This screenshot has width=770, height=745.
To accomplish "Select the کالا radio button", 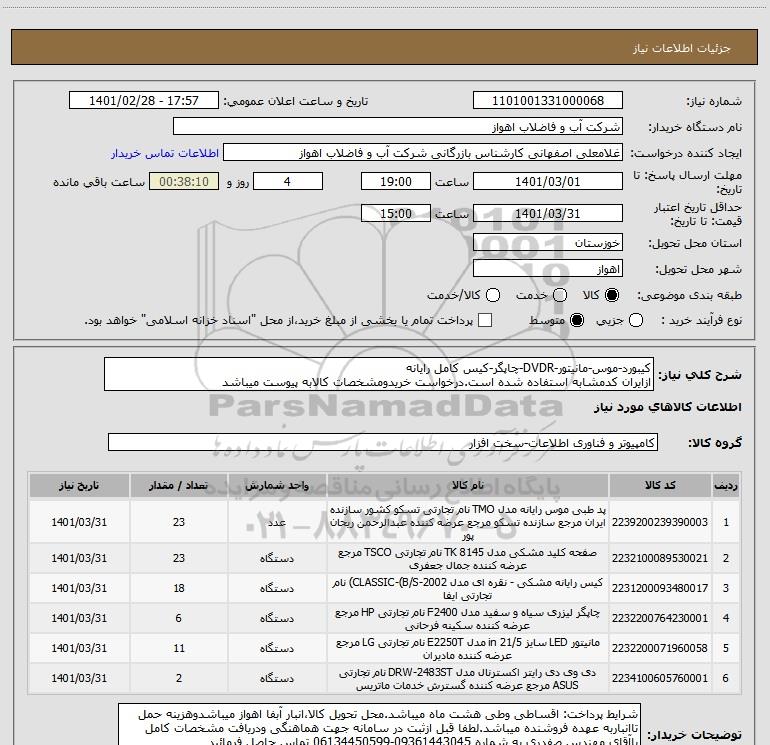I will tap(612, 295).
